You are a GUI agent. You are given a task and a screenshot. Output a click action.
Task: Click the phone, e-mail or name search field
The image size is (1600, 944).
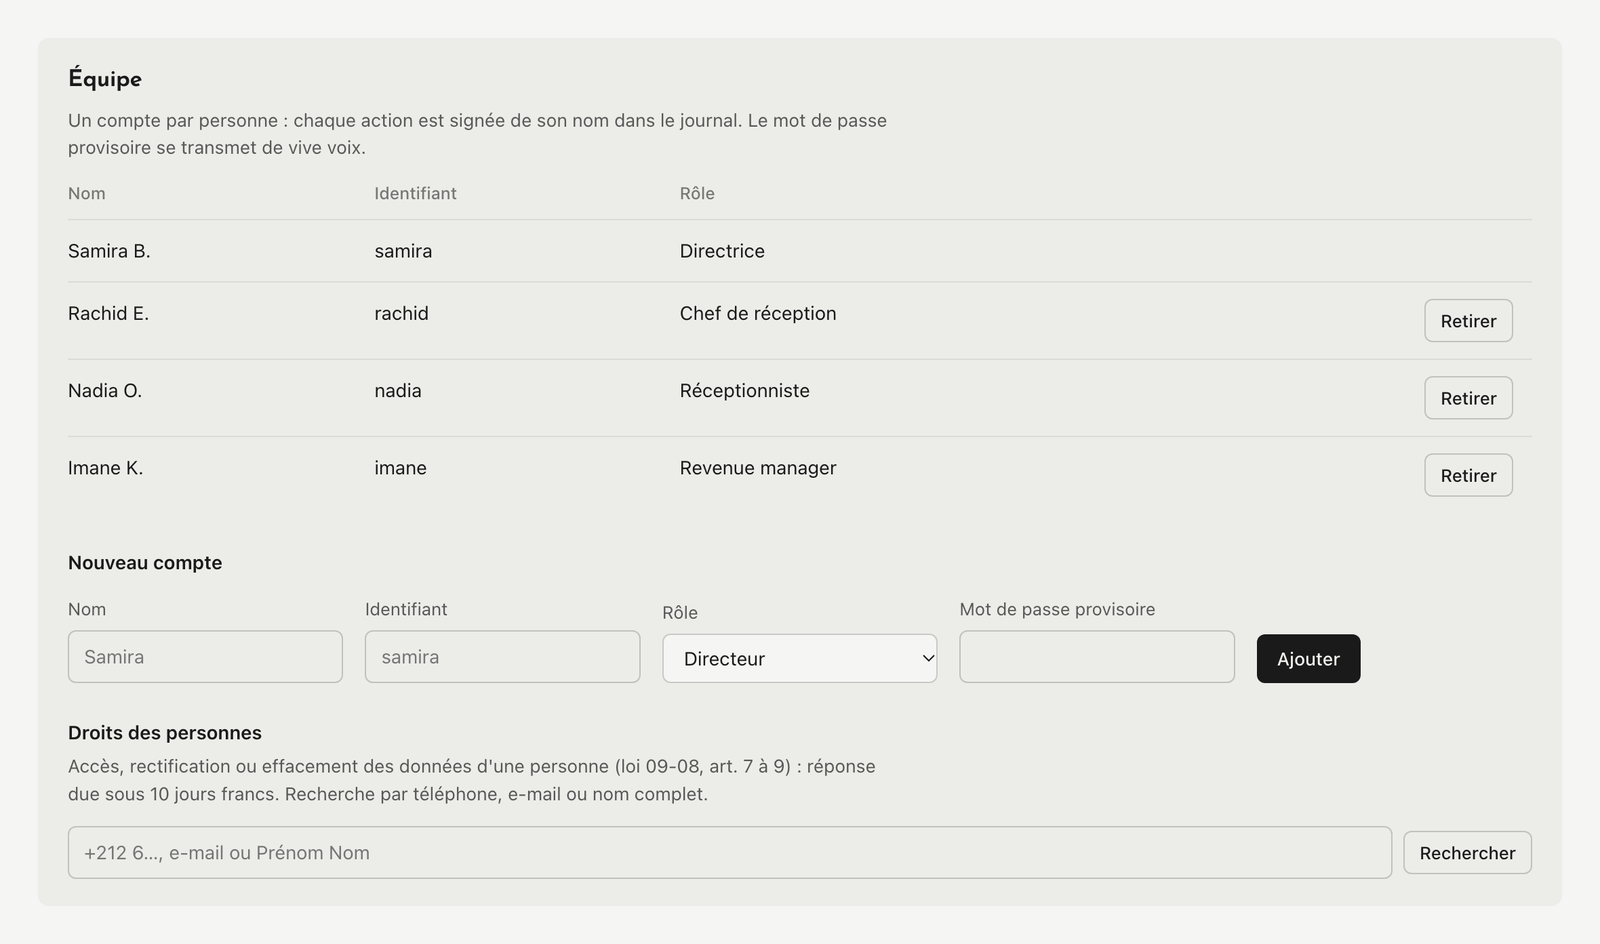click(x=730, y=853)
